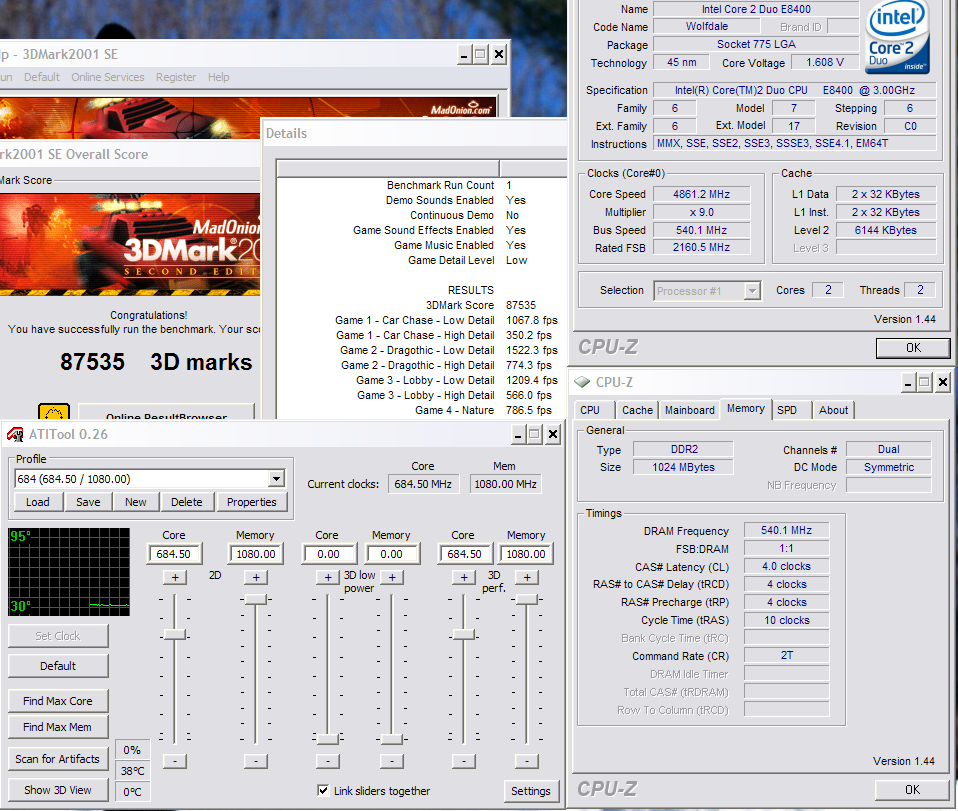This screenshot has height=811, width=958.
Task: Decrease 3D low power Core with minus
Action: click(x=327, y=761)
